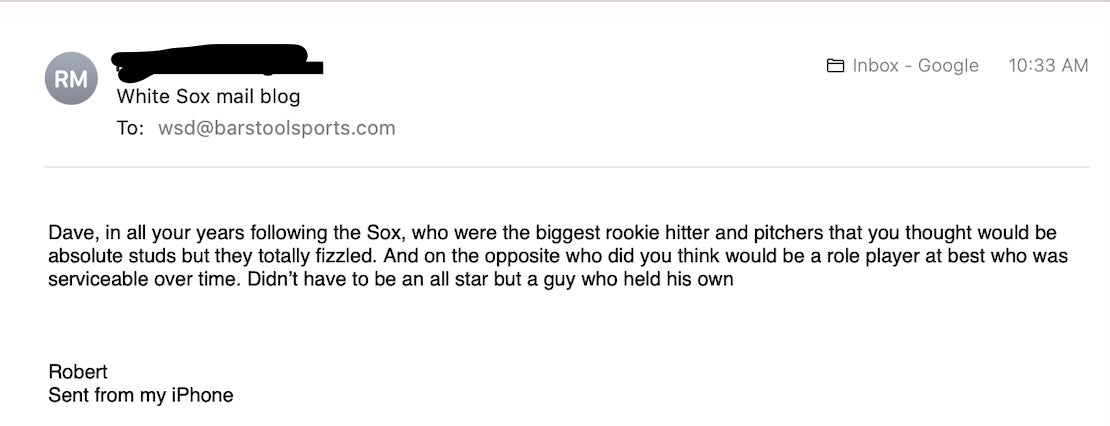Select the White Sox mail blog subject
1110x426 pixels.
(x=208, y=97)
